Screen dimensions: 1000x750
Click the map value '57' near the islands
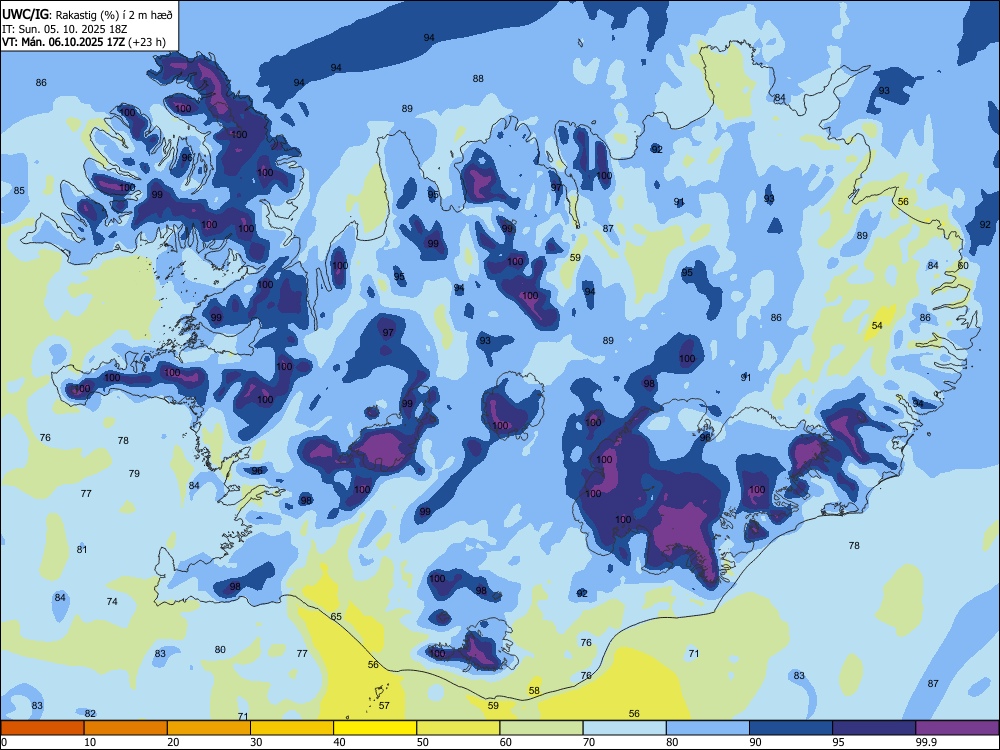click(x=384, y=705)
